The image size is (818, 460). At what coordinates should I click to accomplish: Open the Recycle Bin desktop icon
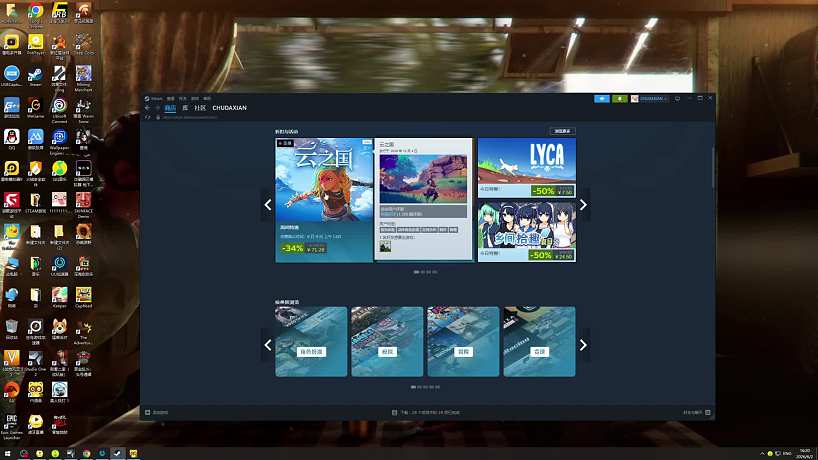coord(11,330)
